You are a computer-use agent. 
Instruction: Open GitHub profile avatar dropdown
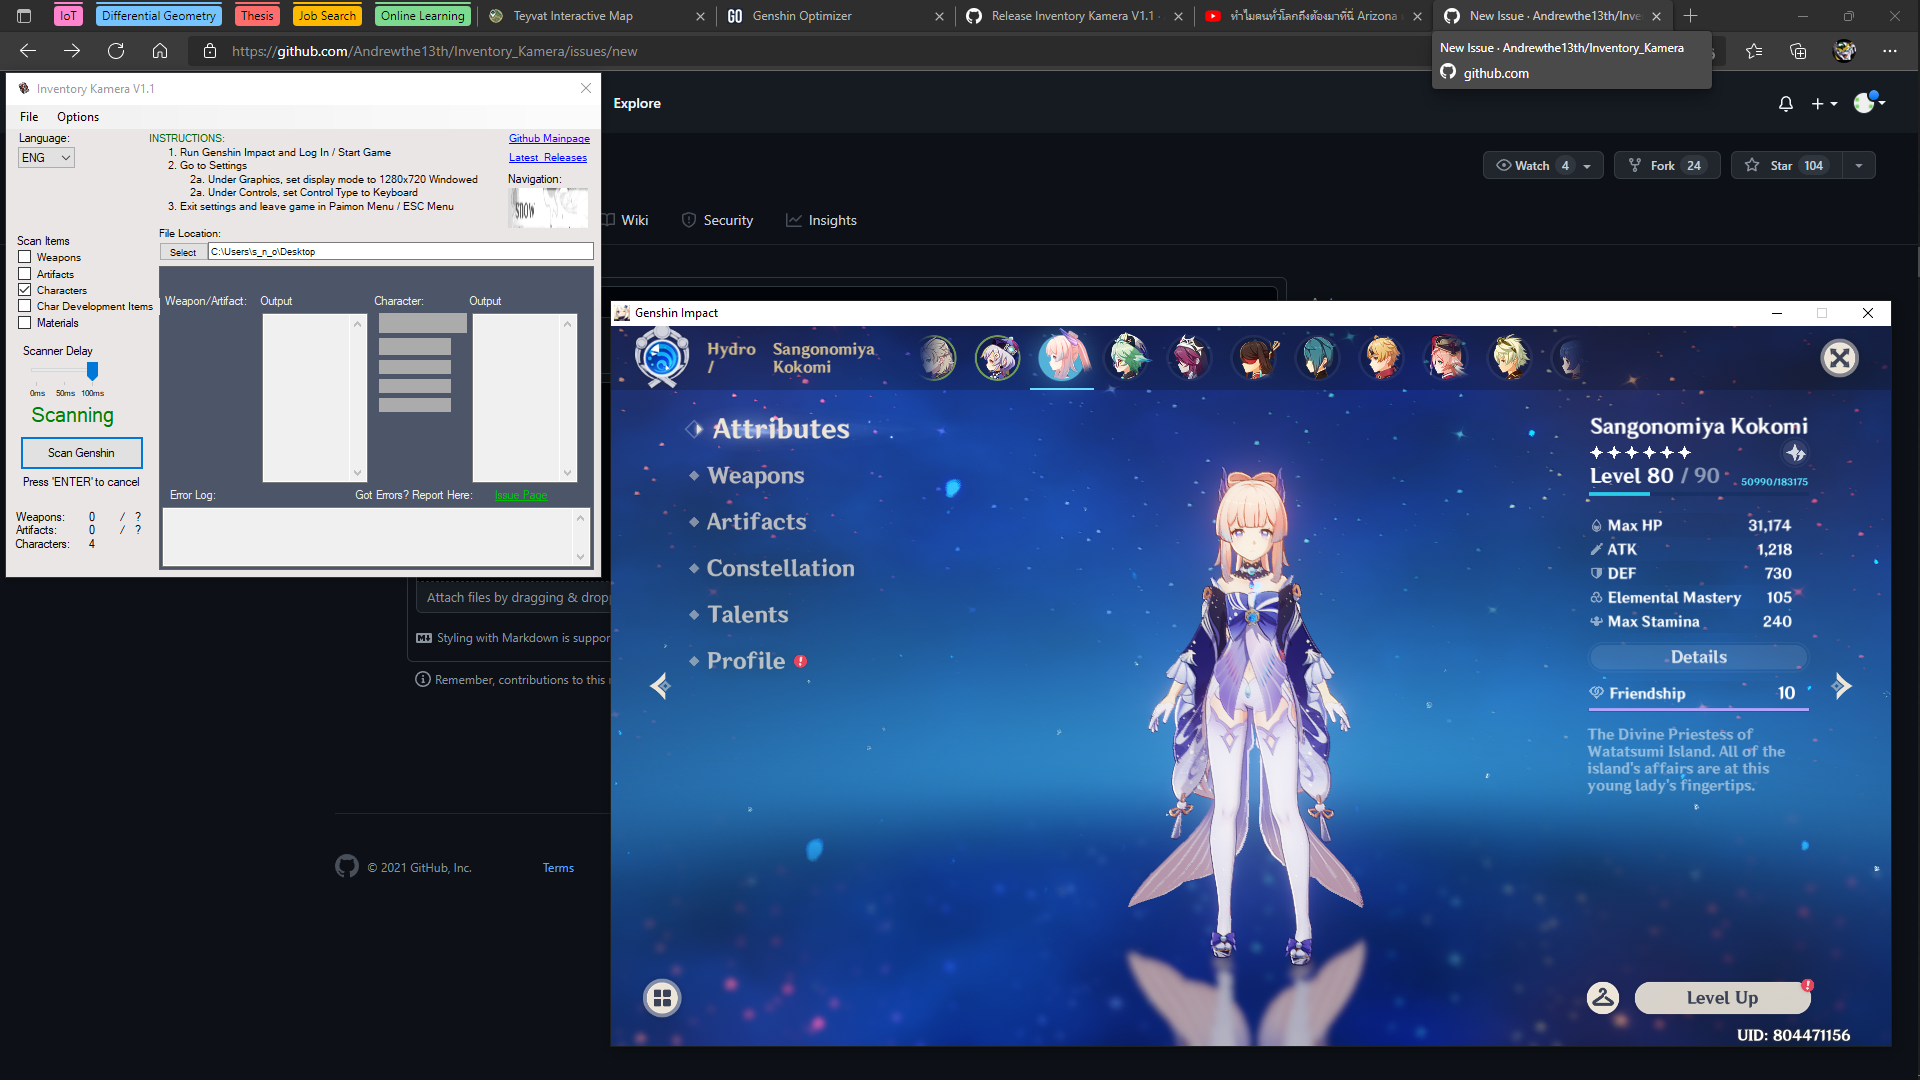point(1869,103)
